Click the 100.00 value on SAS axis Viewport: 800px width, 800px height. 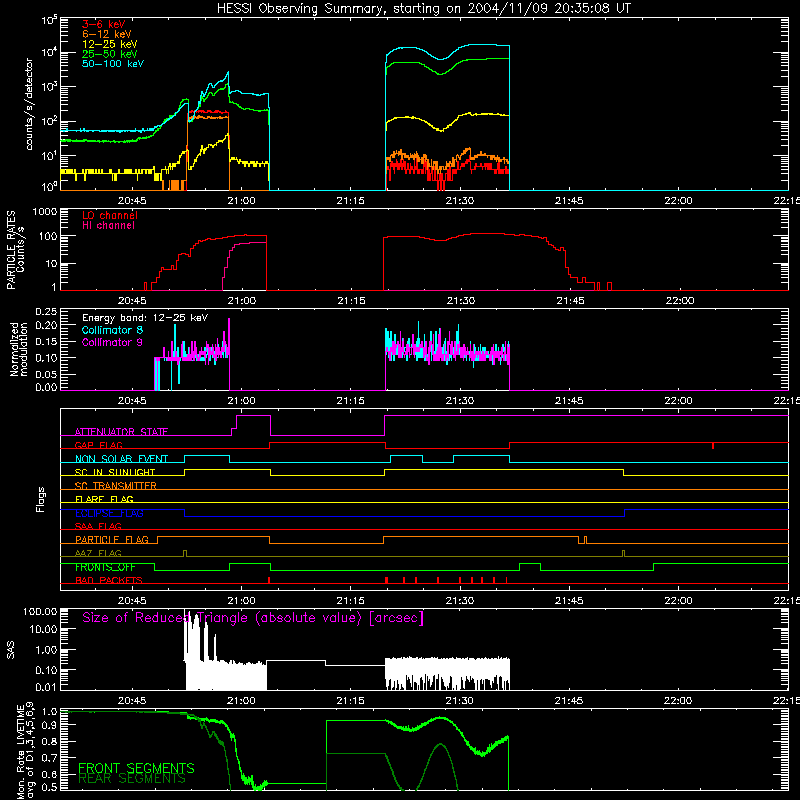tap(40, 611)
